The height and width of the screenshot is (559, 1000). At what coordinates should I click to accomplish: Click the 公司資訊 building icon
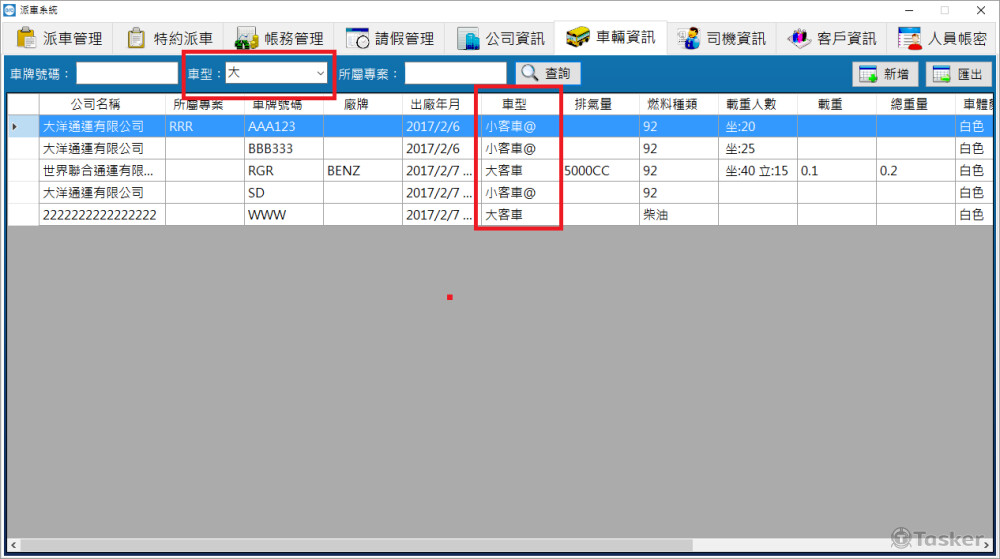468,39
